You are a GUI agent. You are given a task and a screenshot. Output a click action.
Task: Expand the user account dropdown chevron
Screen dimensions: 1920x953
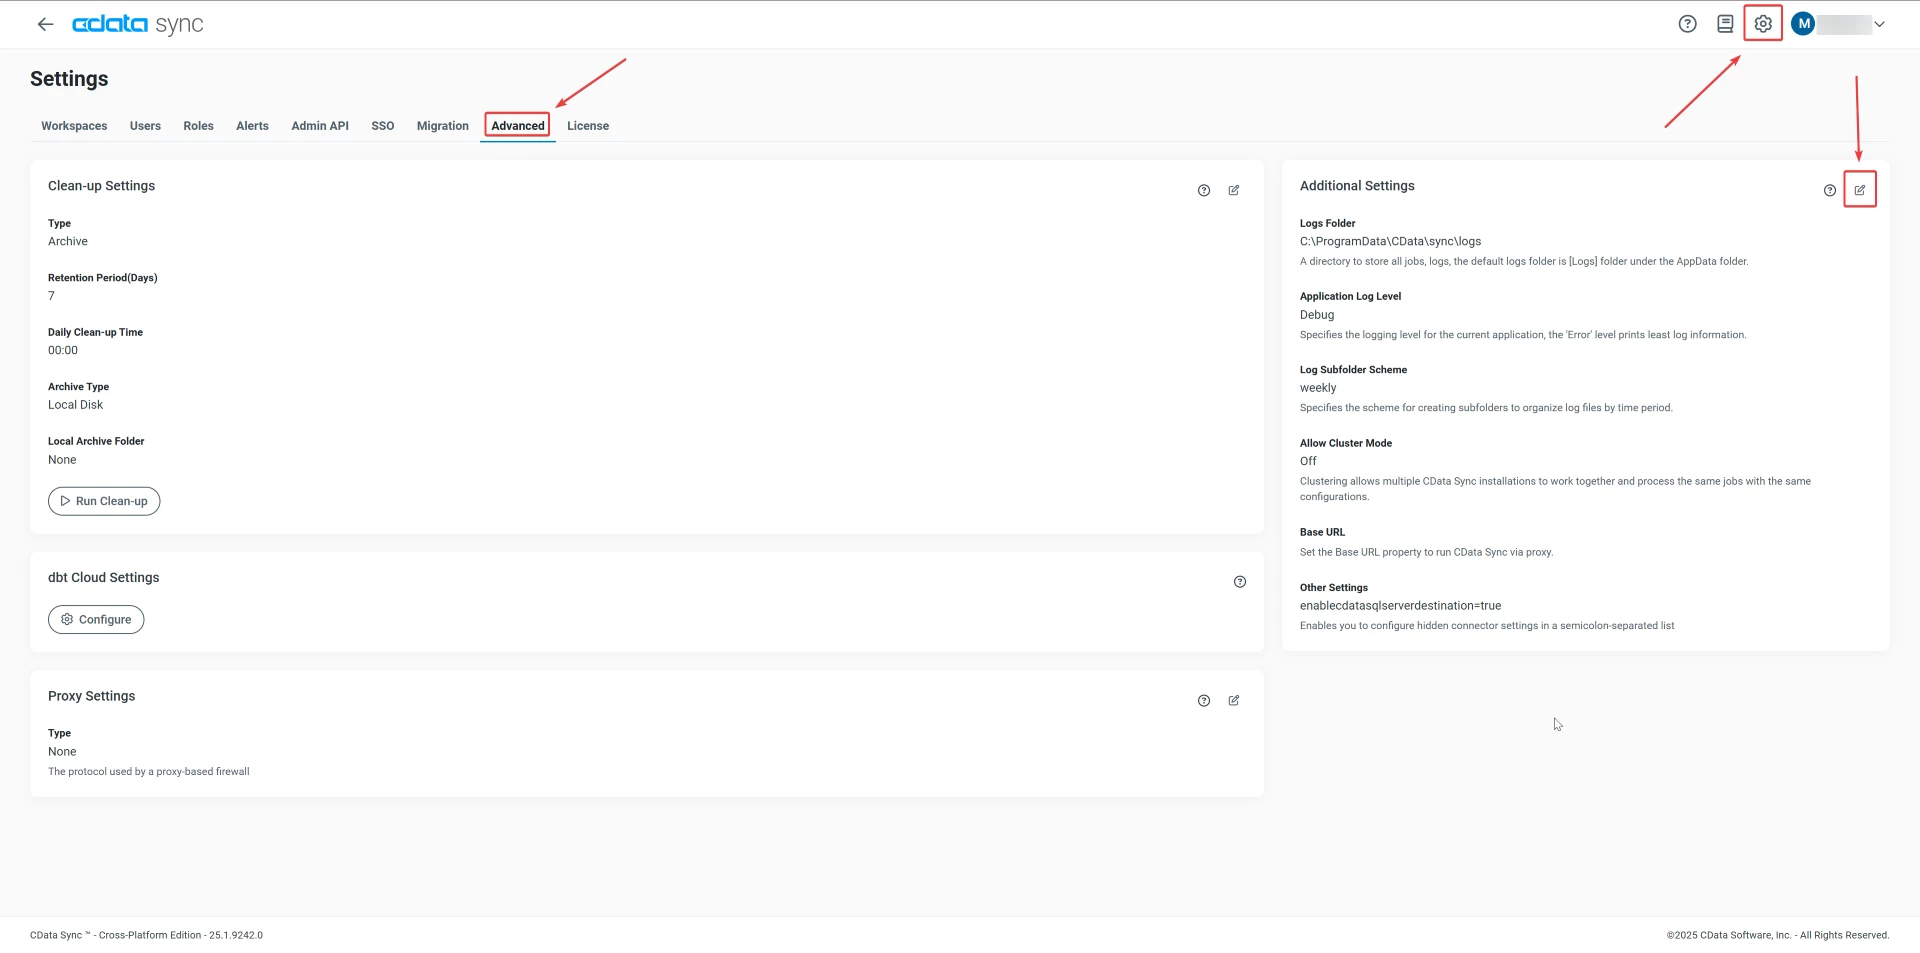pos(1879,25)
